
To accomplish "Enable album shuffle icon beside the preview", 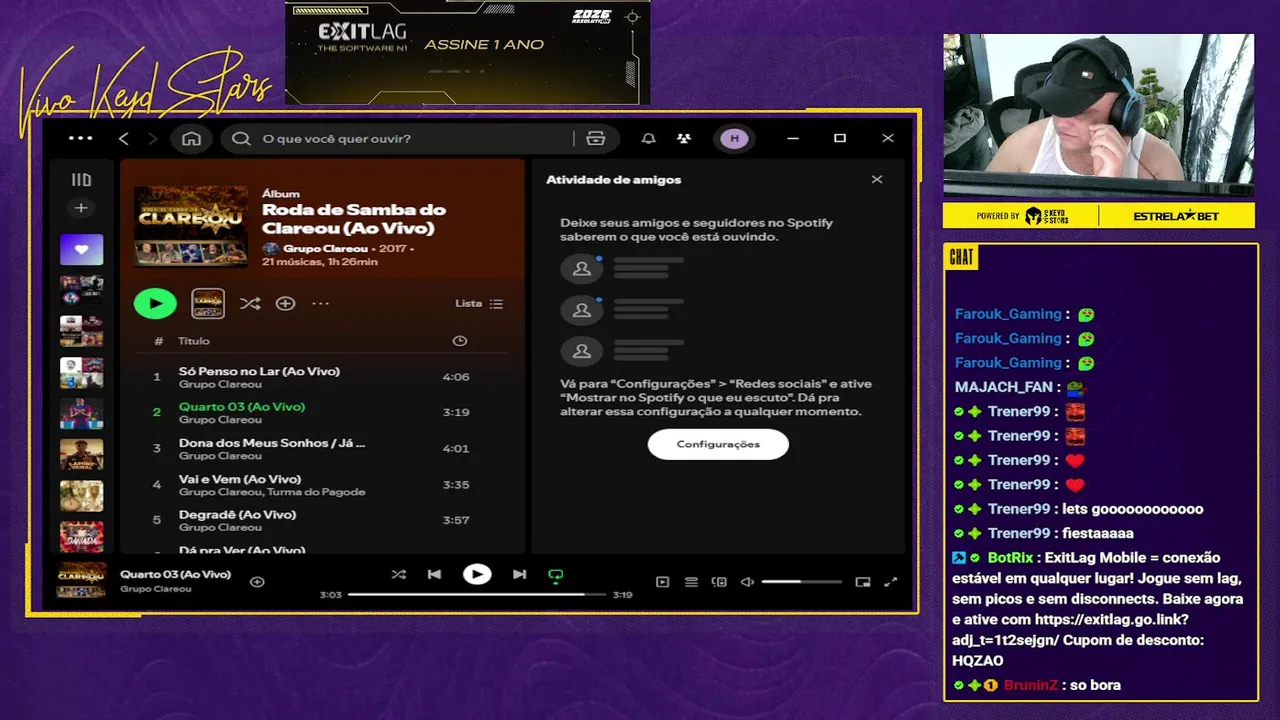I will tap(250, 303).
